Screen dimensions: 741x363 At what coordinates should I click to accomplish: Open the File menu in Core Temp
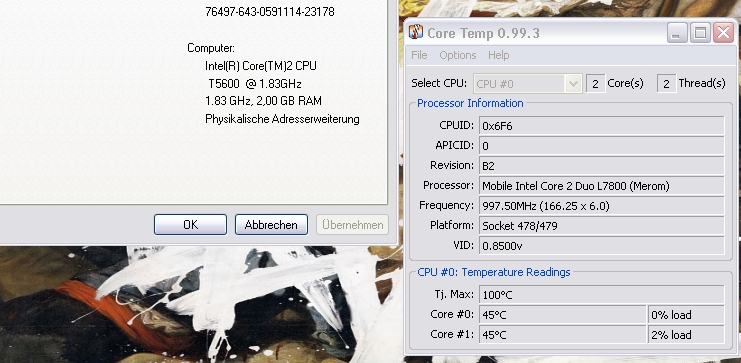click(419, 55)
